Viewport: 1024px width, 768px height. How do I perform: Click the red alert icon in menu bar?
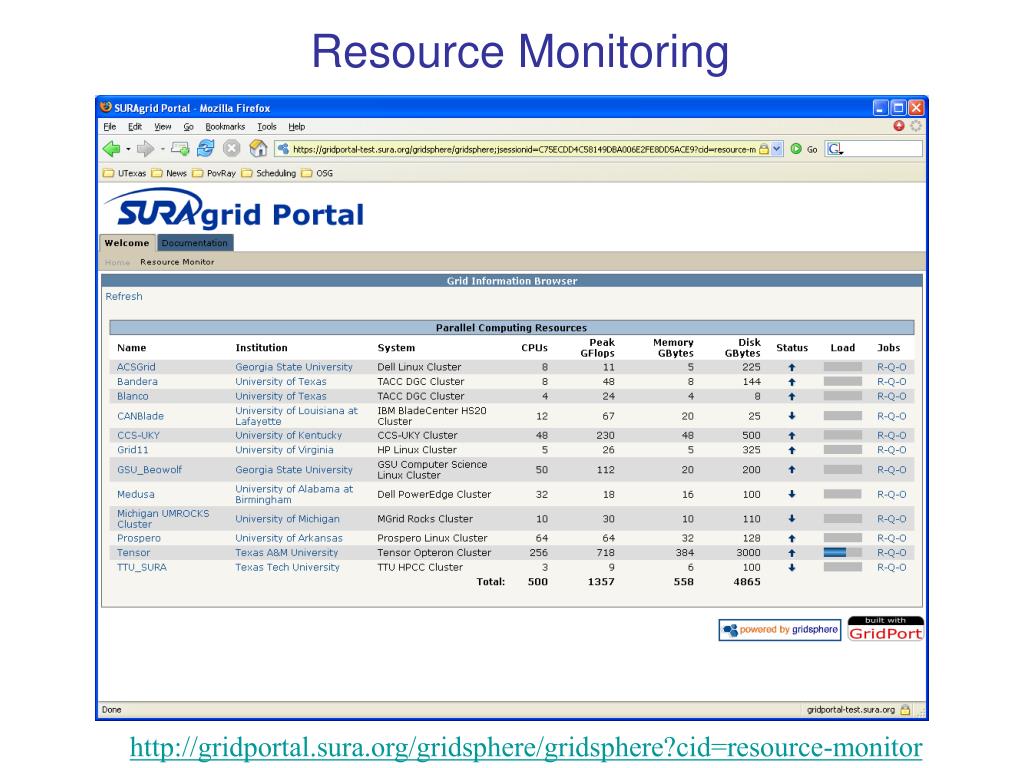point(899,125)
